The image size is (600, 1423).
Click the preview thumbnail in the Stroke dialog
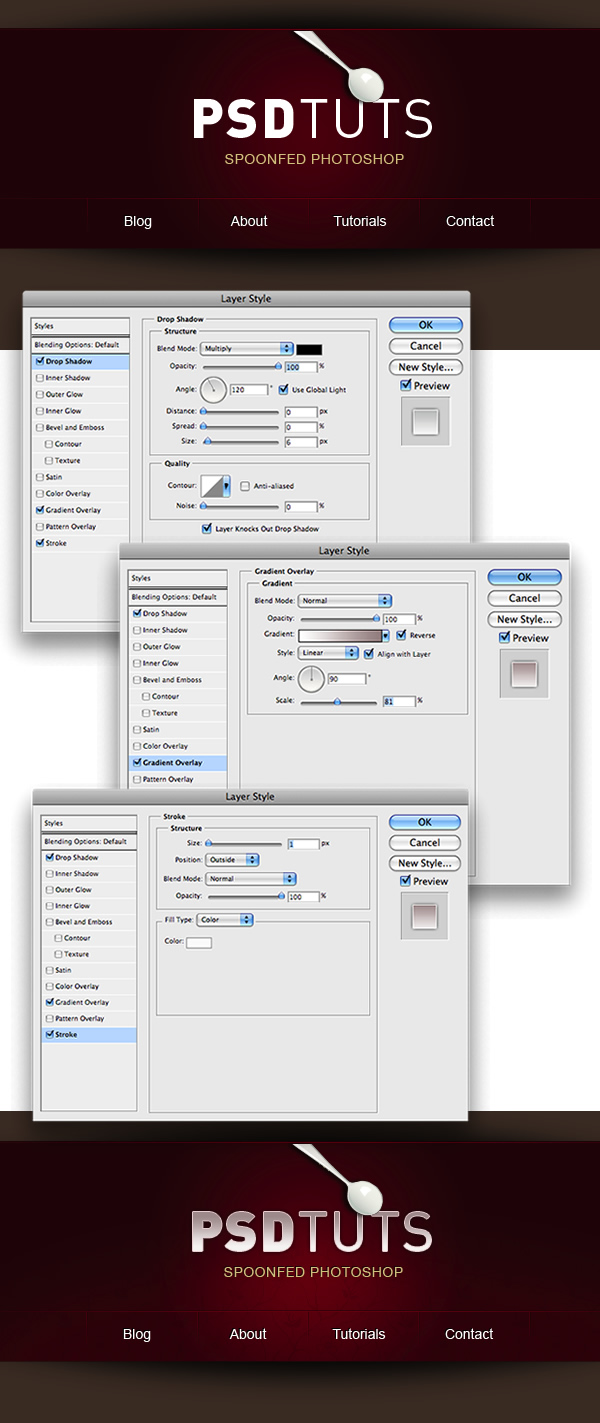point(424,915)
